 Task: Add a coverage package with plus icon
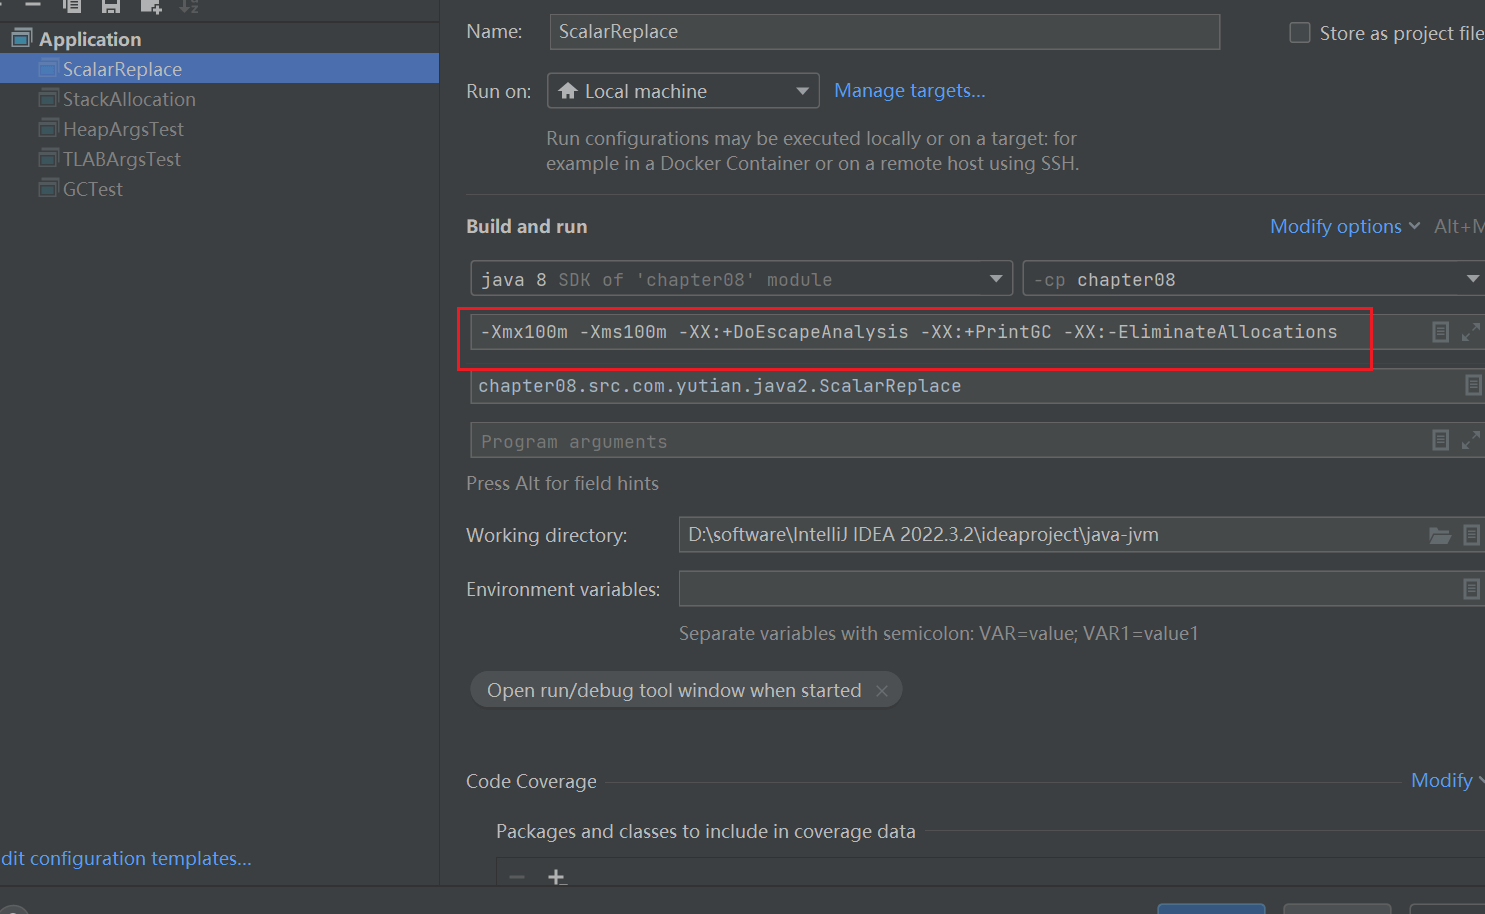tap(557, 877)
